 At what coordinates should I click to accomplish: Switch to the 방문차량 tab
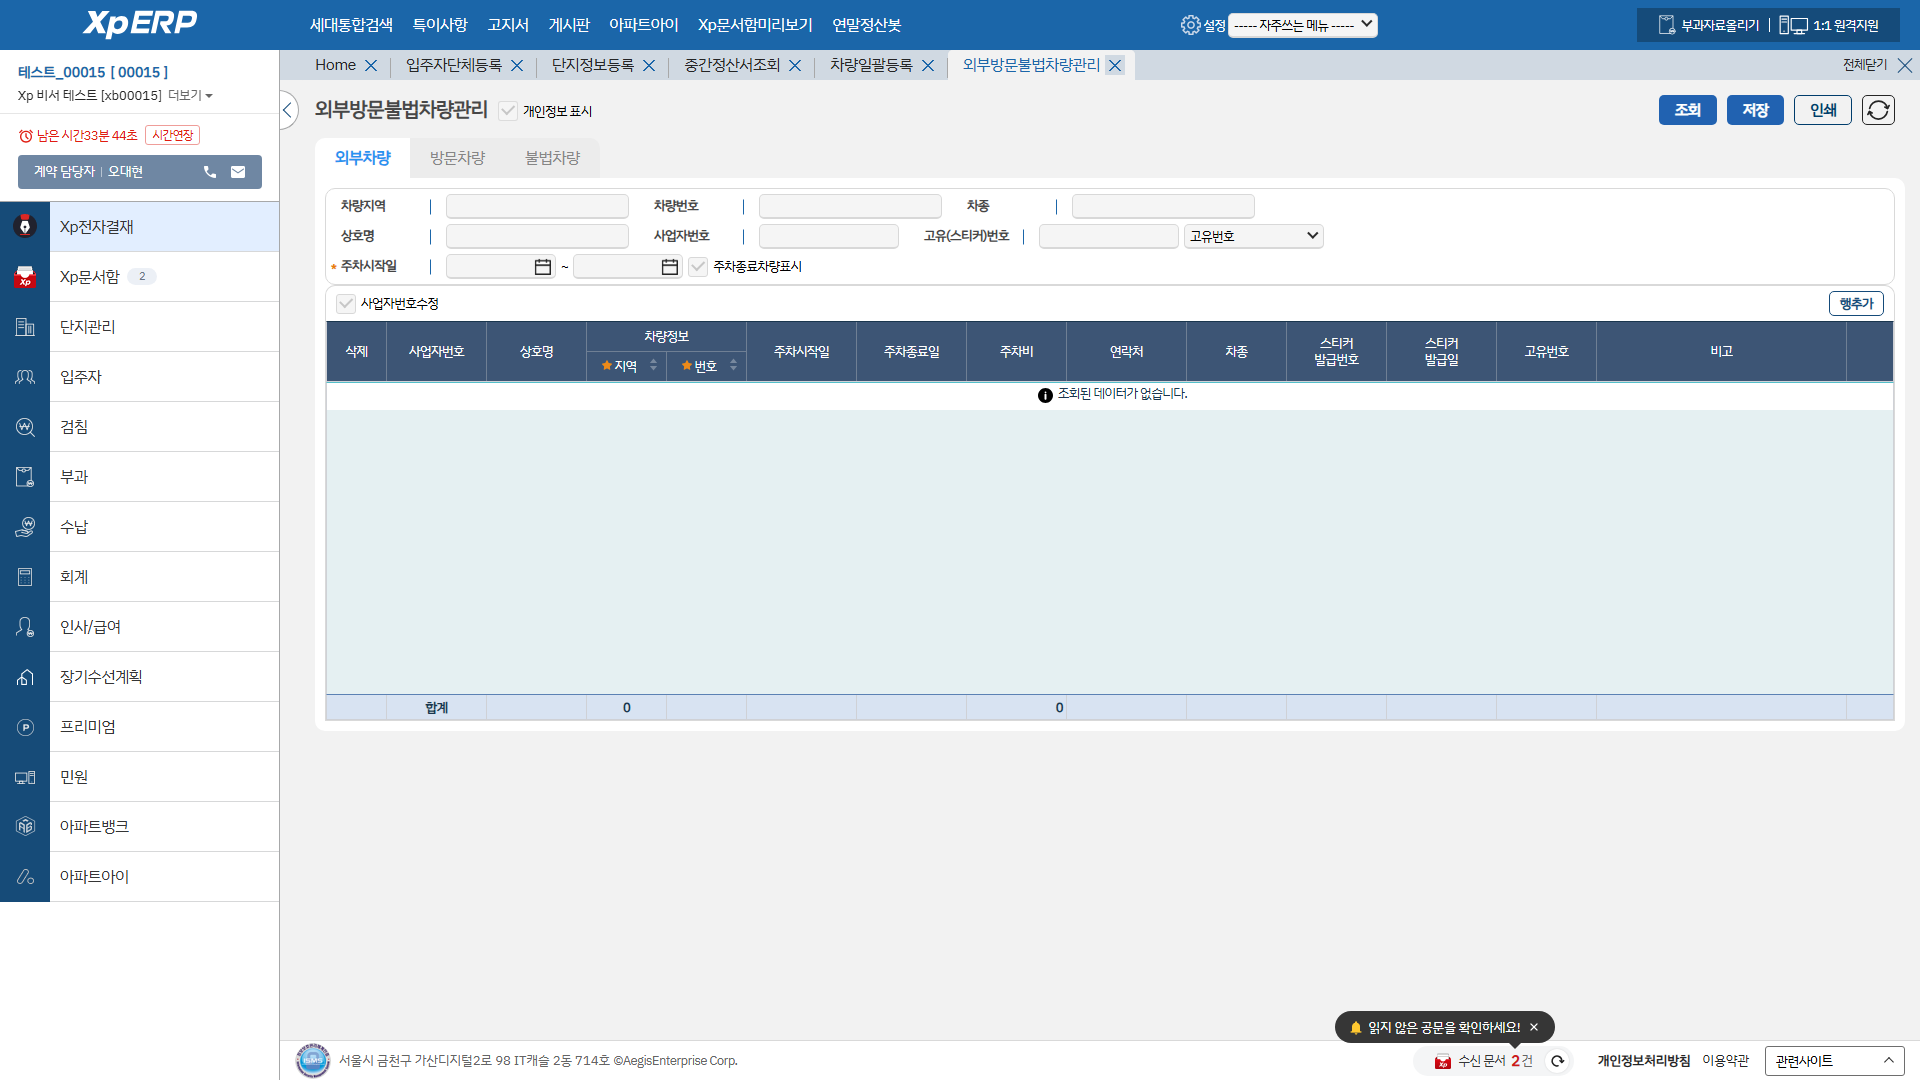point(457,158)
